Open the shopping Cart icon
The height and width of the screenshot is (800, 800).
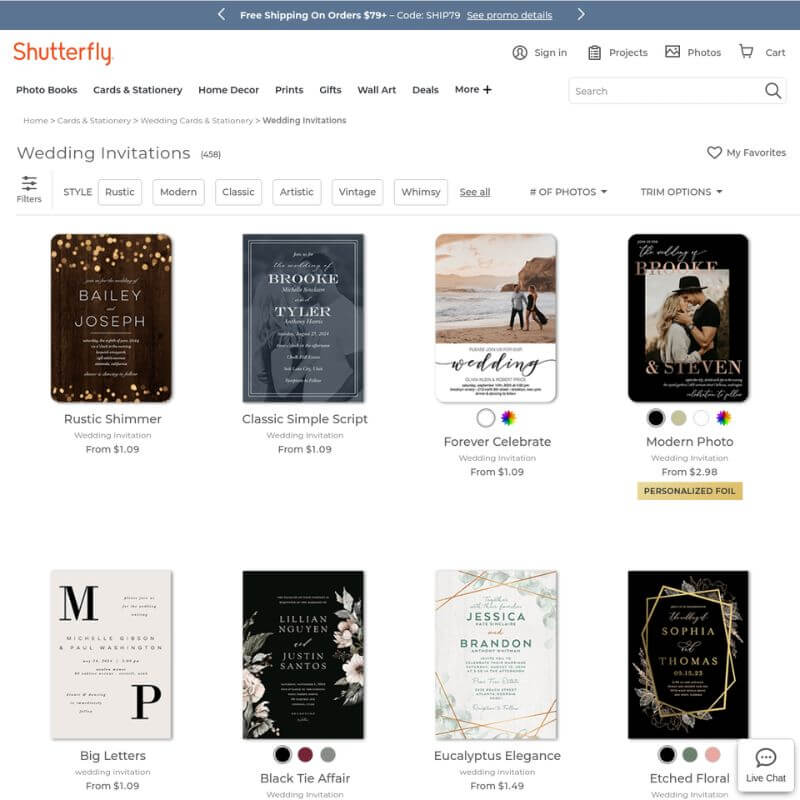[746, 51]
